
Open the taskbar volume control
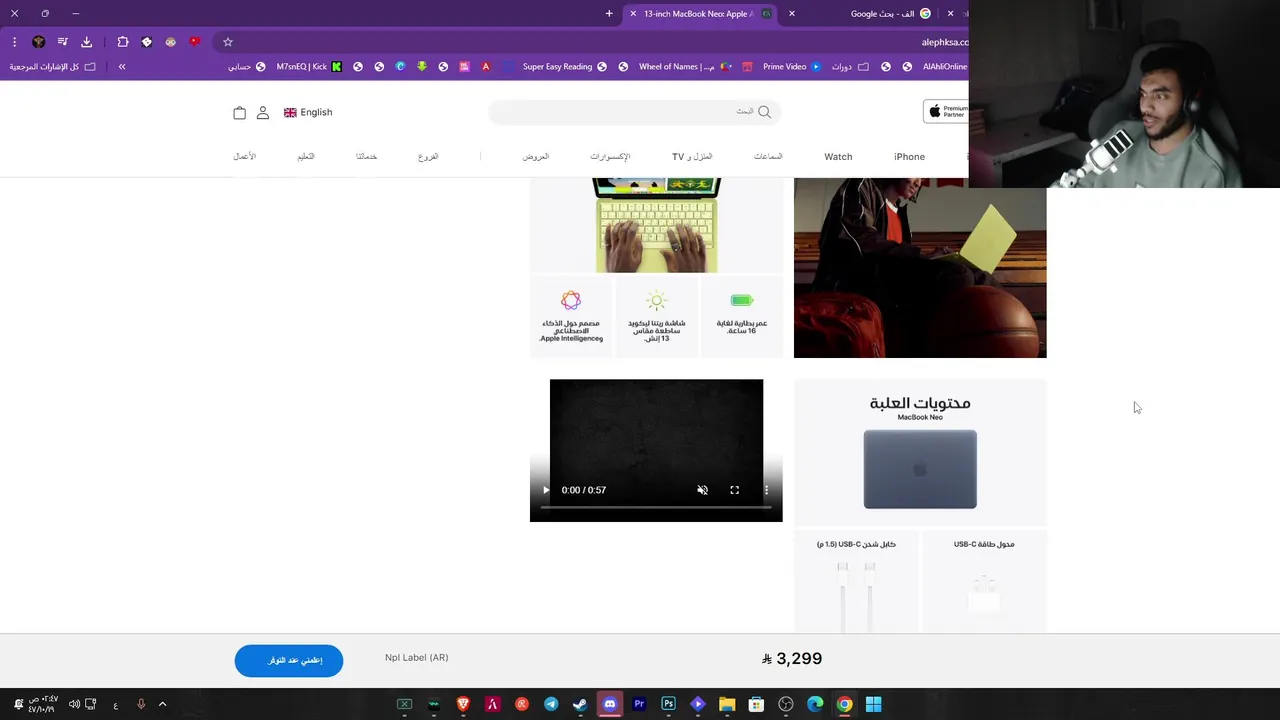click(74, 704)
